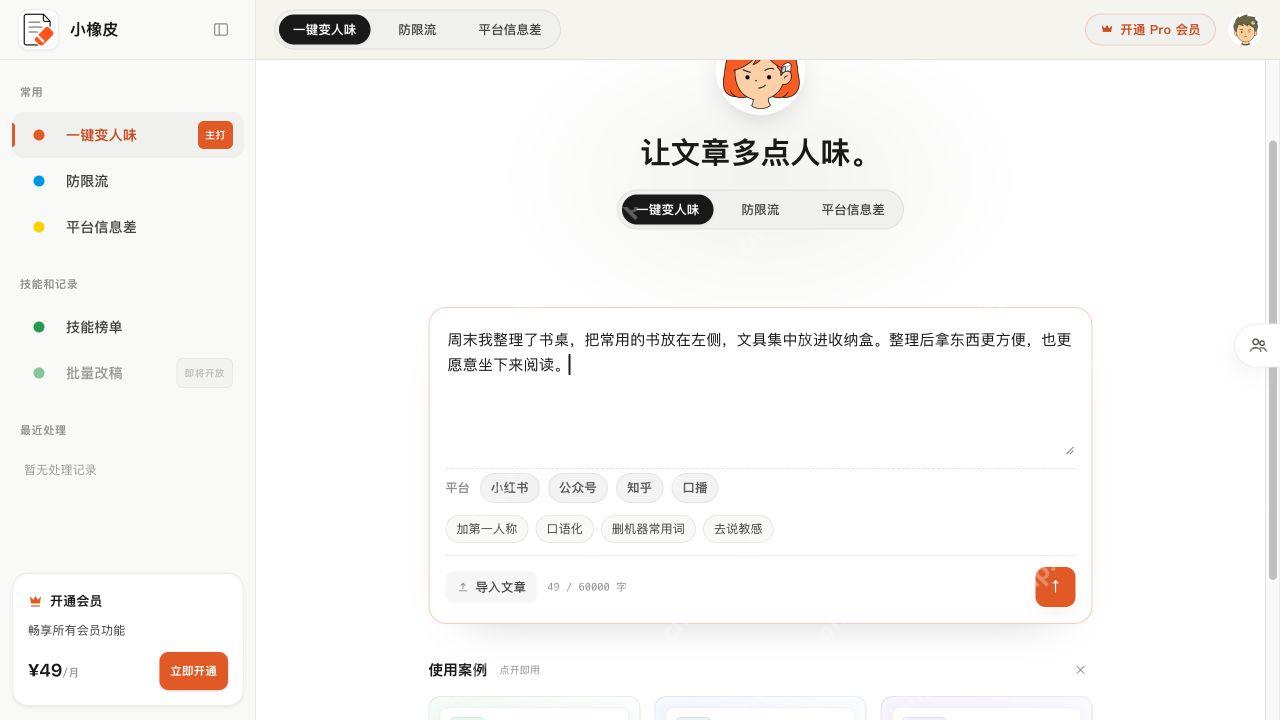Select 一键变人味 pill under the headline
This screenshot has width=1280, height=720.
pyautogui.click(x=668, y=210)
